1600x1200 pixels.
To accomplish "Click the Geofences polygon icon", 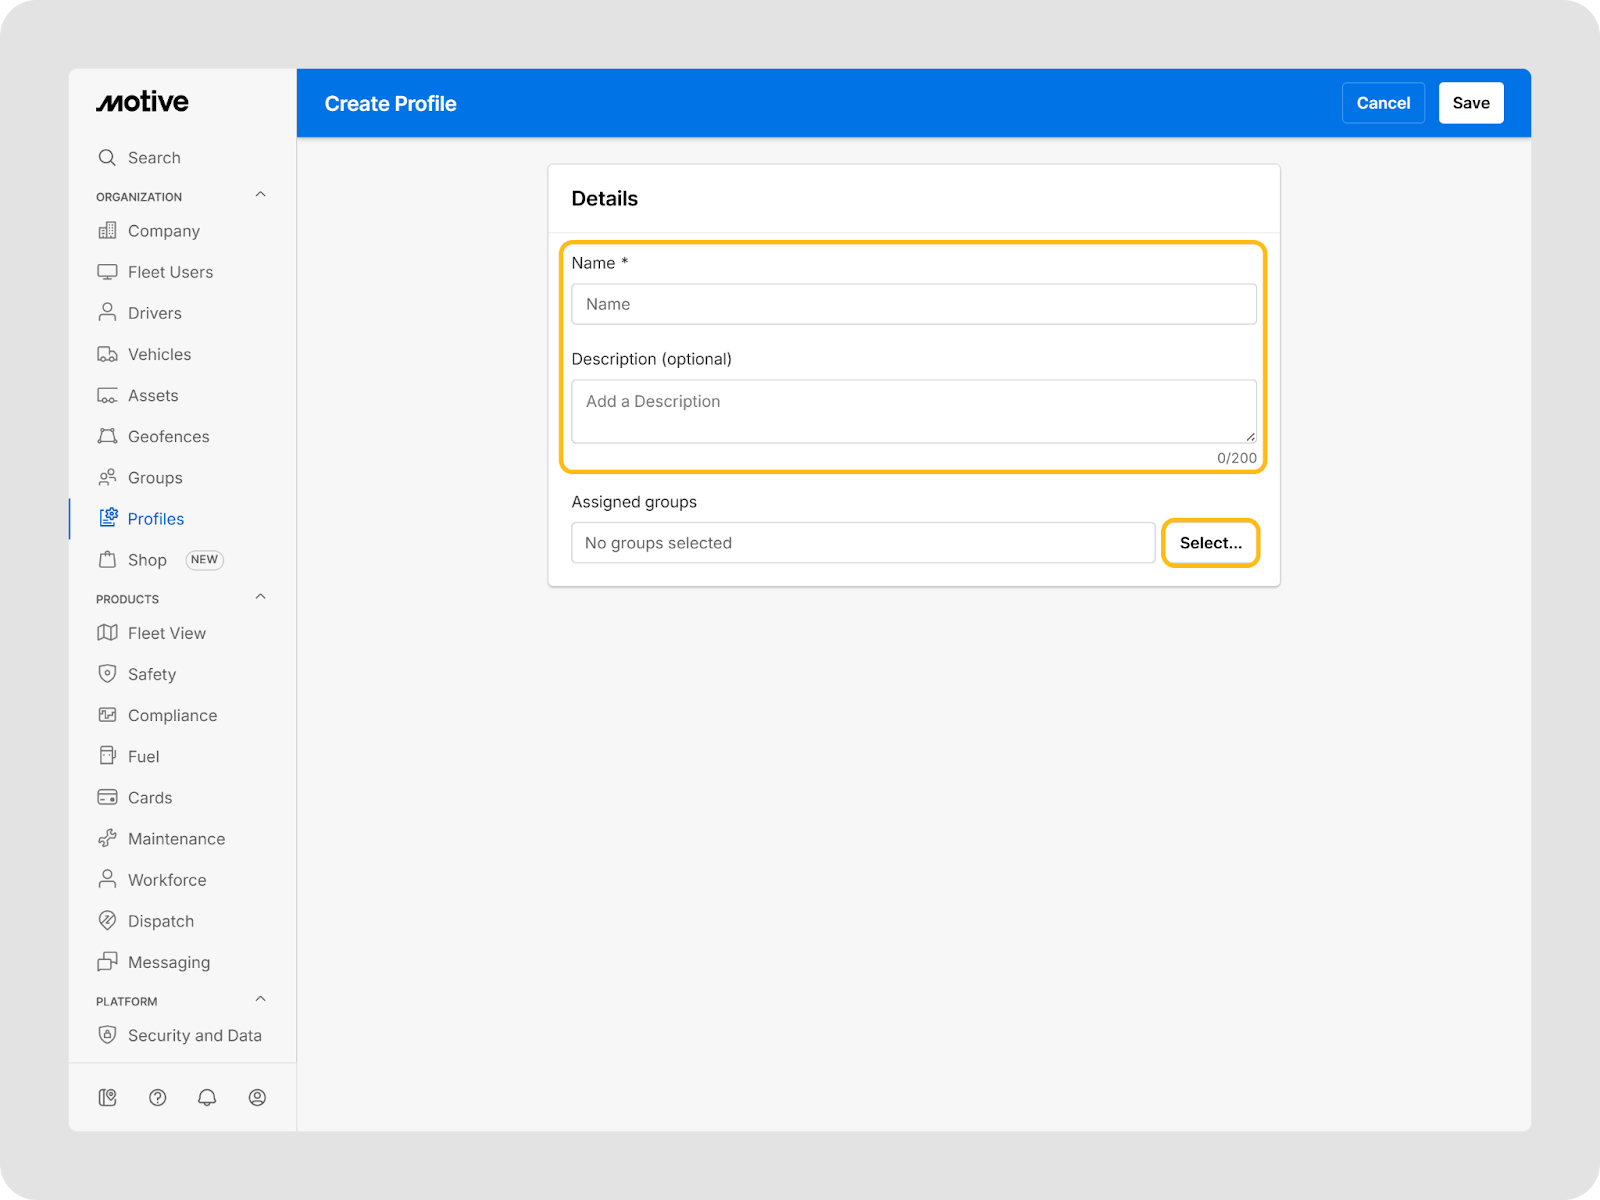I will pos(107,437).
